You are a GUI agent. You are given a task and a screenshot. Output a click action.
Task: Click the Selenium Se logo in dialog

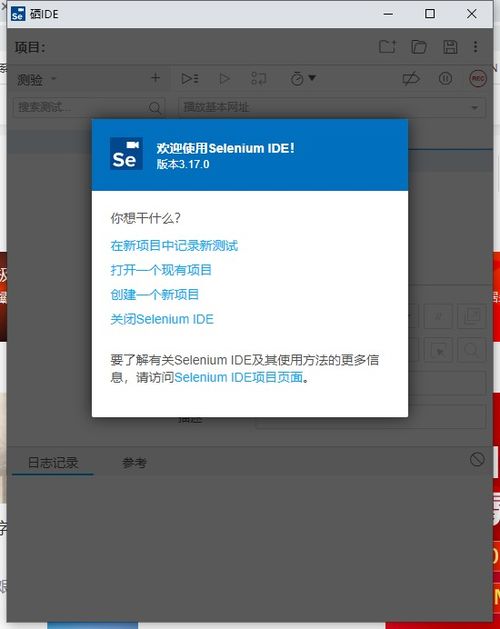point(126,154)
